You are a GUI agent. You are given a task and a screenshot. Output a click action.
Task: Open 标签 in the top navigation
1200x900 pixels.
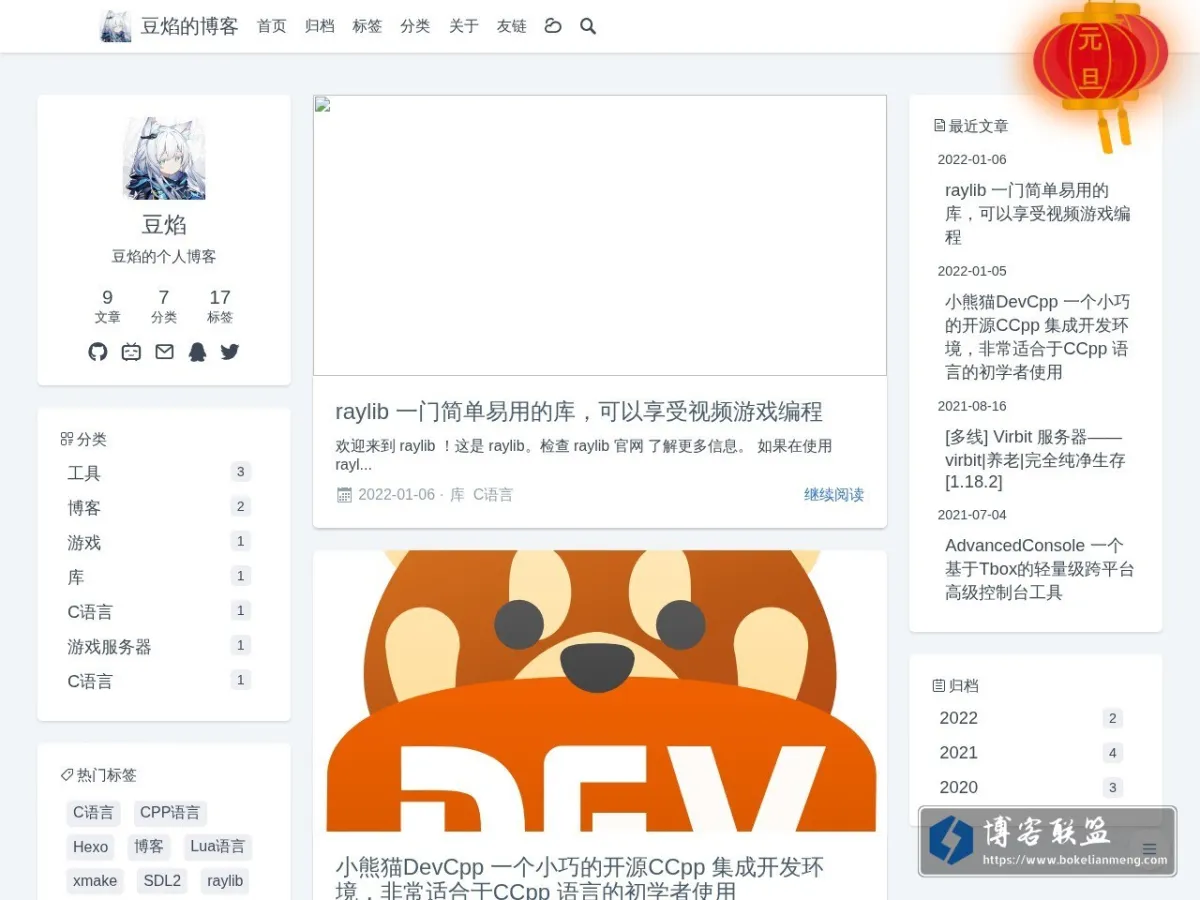click(x=368, y=26)
